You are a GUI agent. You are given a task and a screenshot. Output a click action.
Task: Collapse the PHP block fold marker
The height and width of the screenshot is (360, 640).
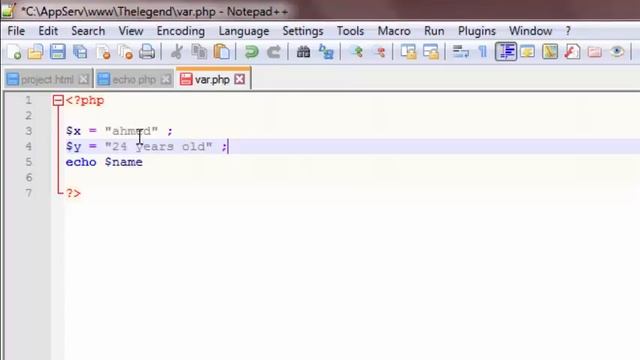tap(58, 100)
